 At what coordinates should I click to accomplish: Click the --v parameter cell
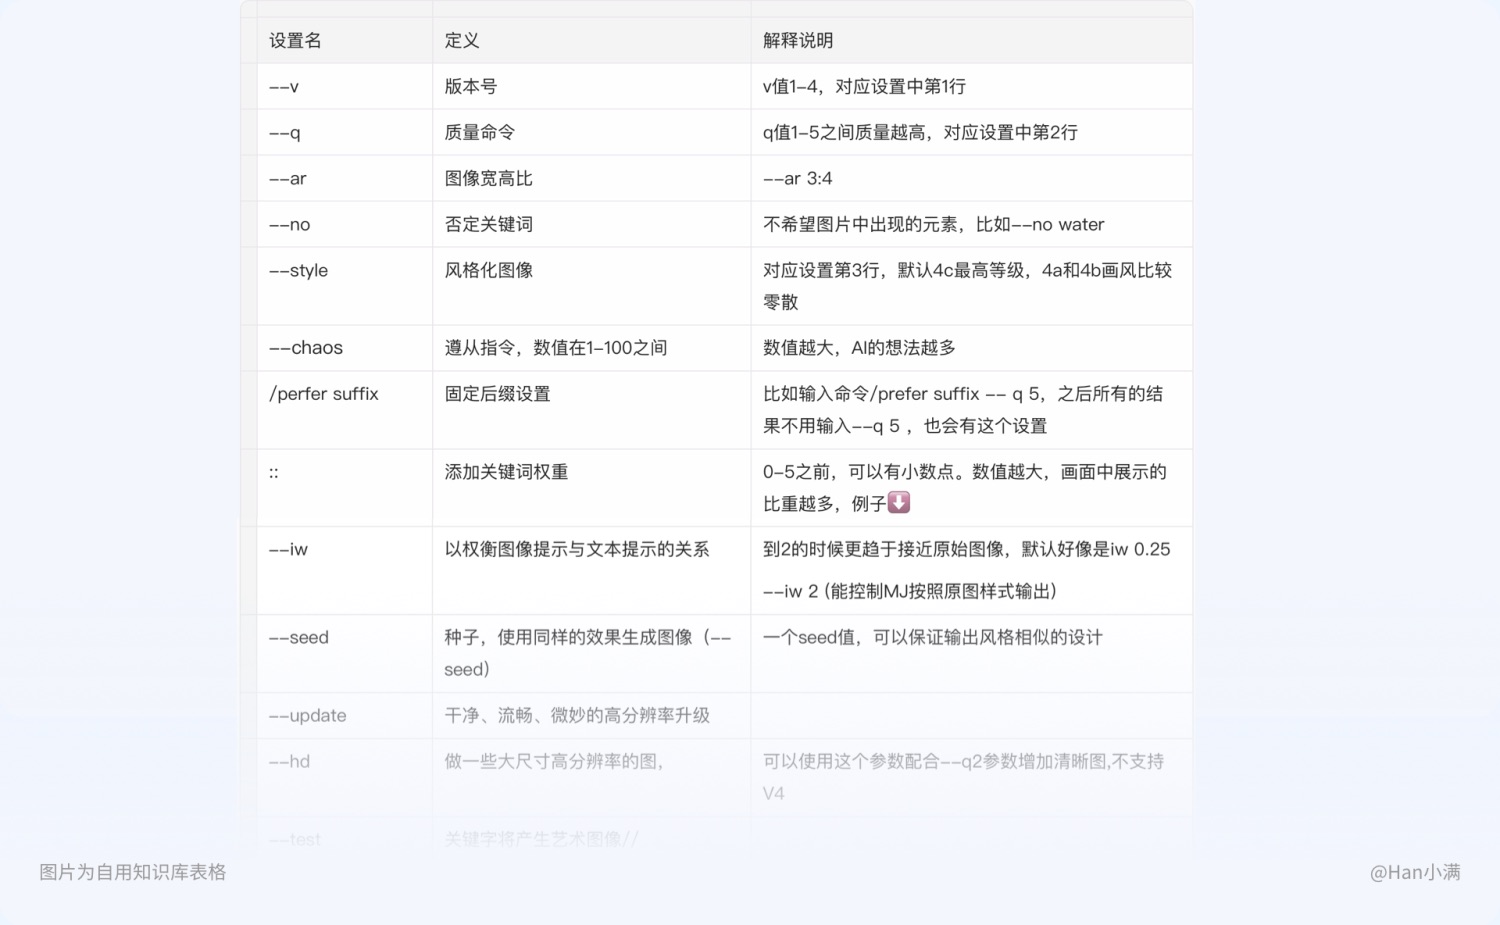pyautogui.click(x=345, y=87)
